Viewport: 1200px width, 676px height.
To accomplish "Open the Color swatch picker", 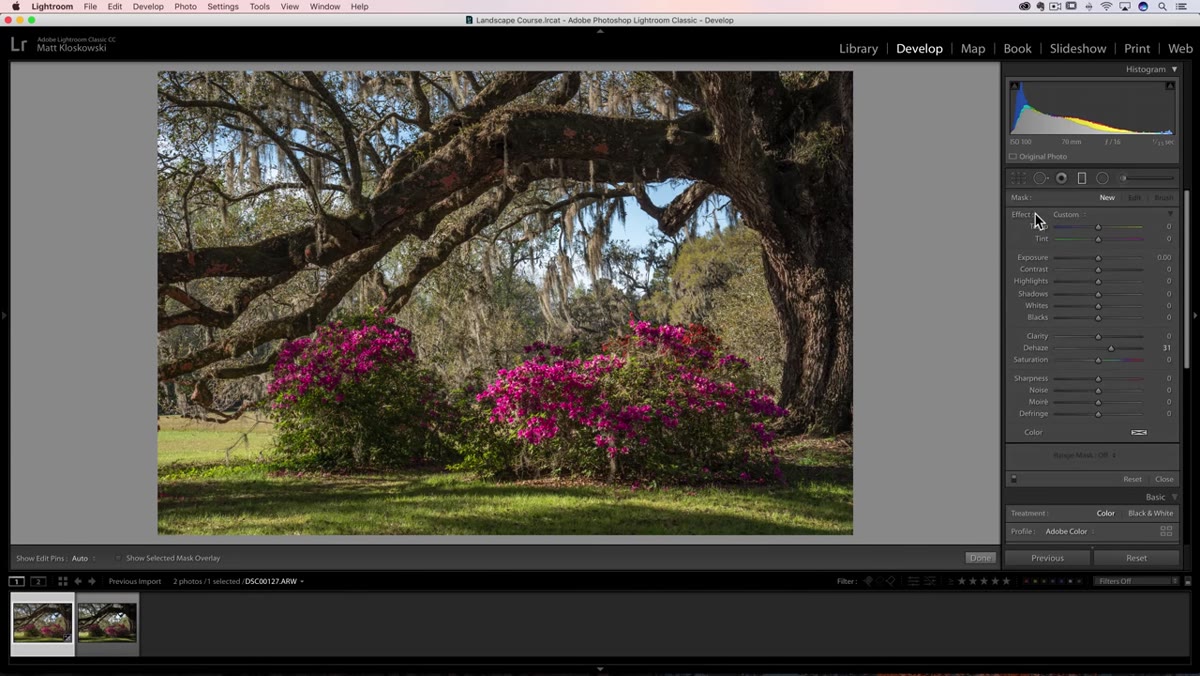I will pyautogui.click(x=1138, y=432).
